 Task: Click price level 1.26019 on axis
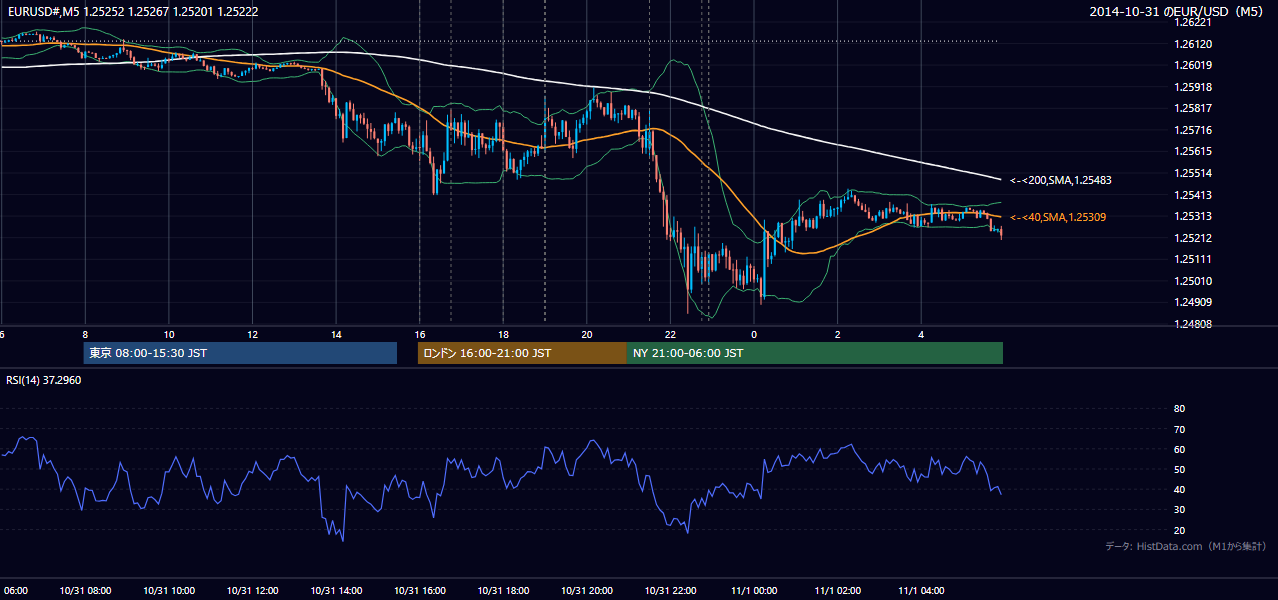1193,65
